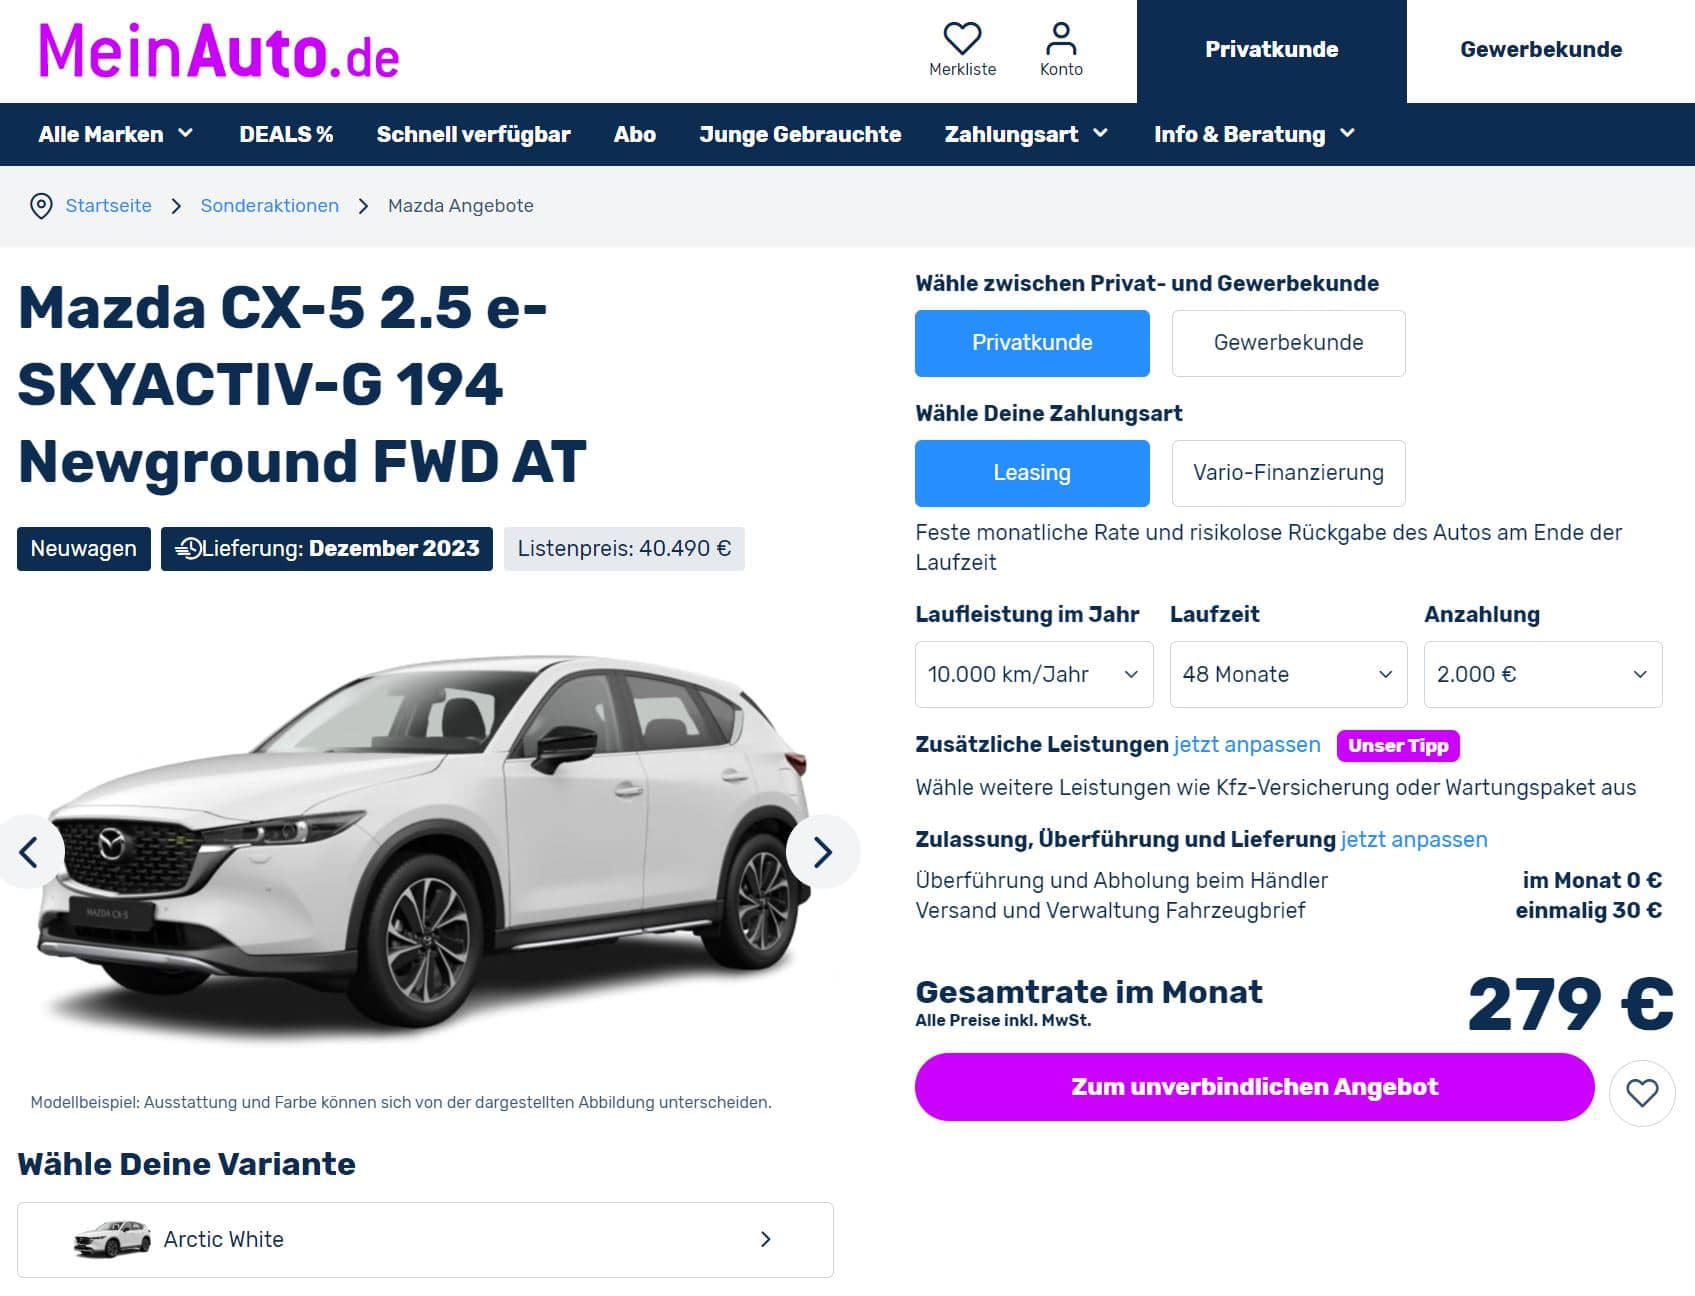Select Gewerbekunde customer type option
The width and height of the screenshot is (1695, 1296).
tap(1288, 343)
